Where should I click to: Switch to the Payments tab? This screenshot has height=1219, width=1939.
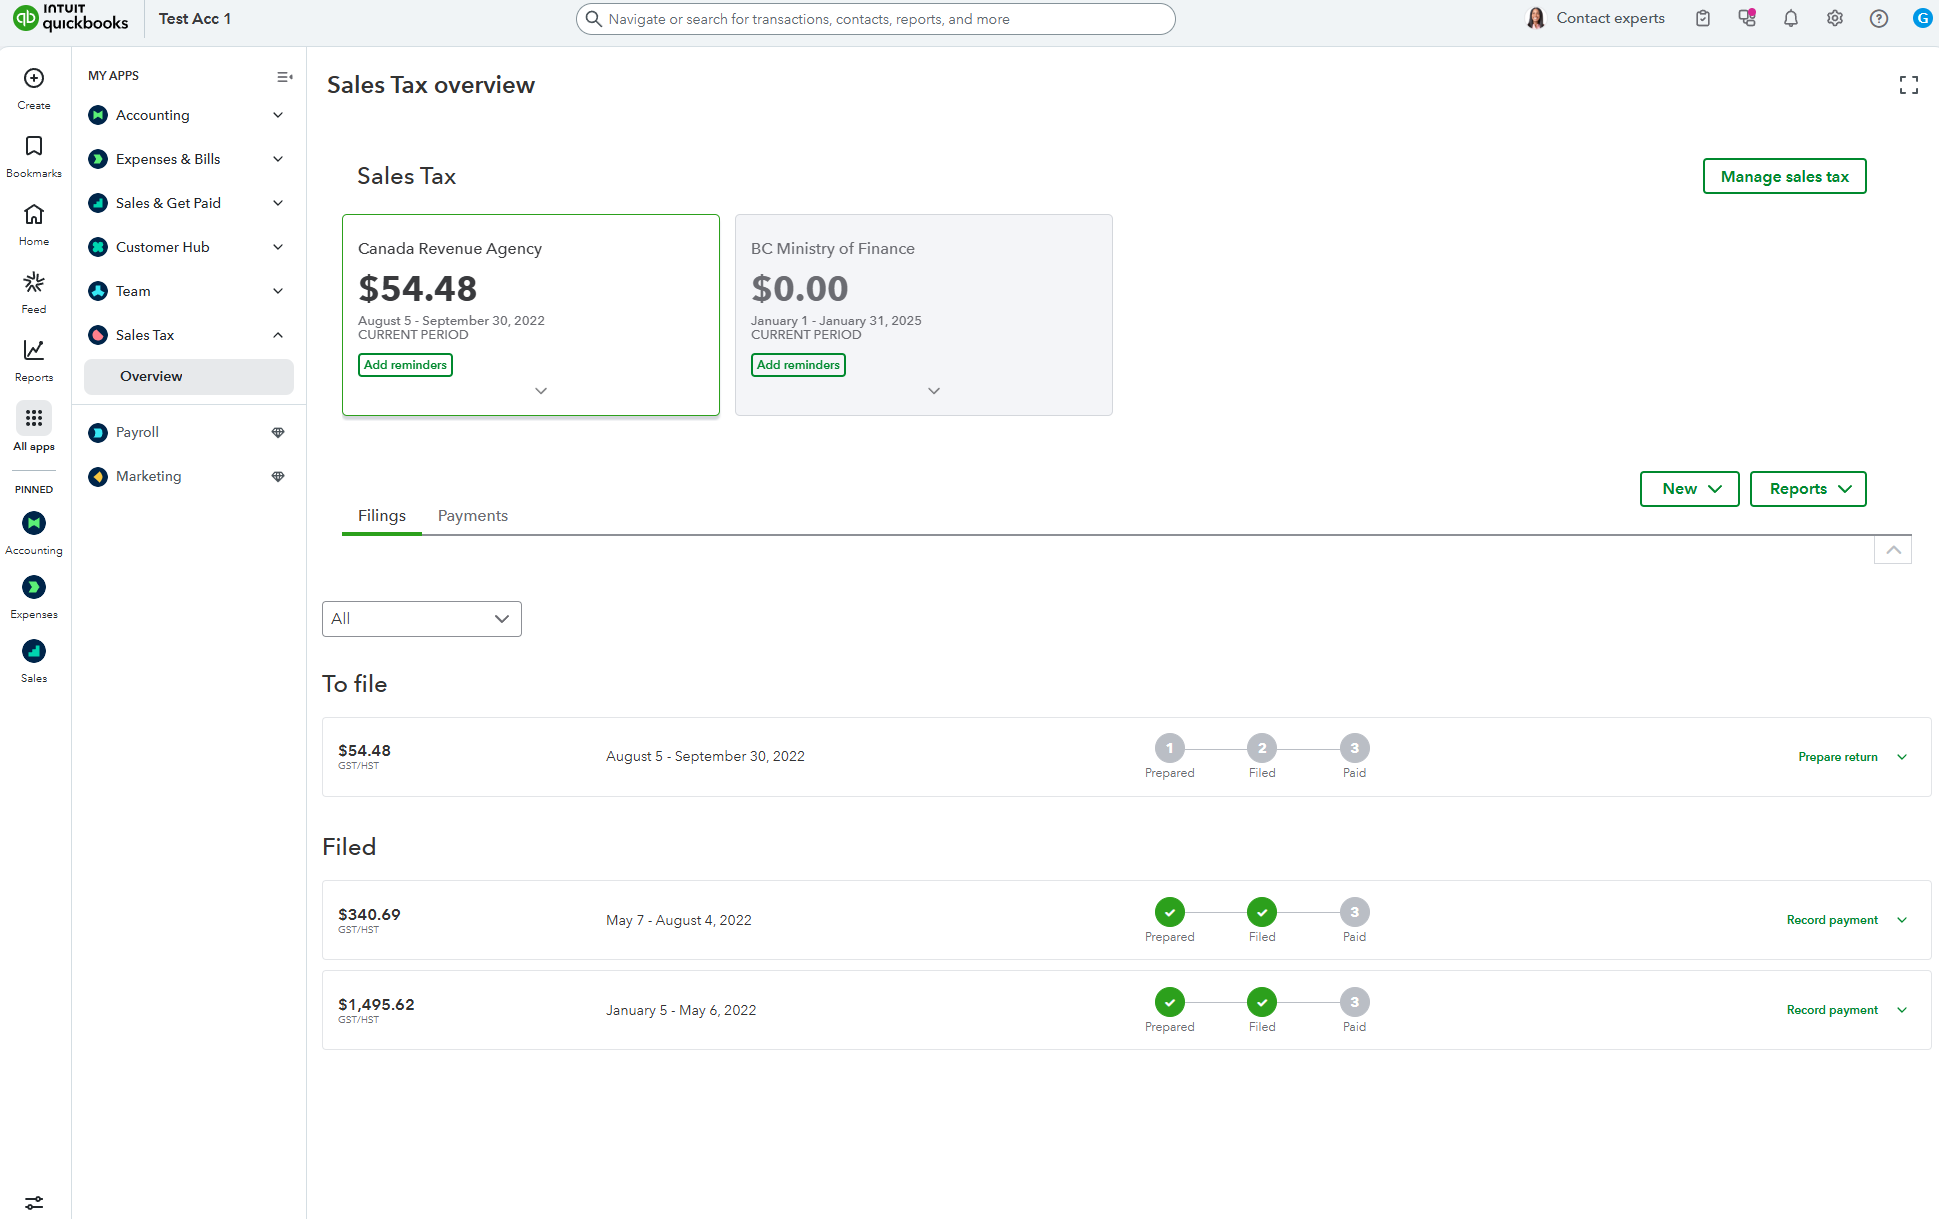click(472, 516)
